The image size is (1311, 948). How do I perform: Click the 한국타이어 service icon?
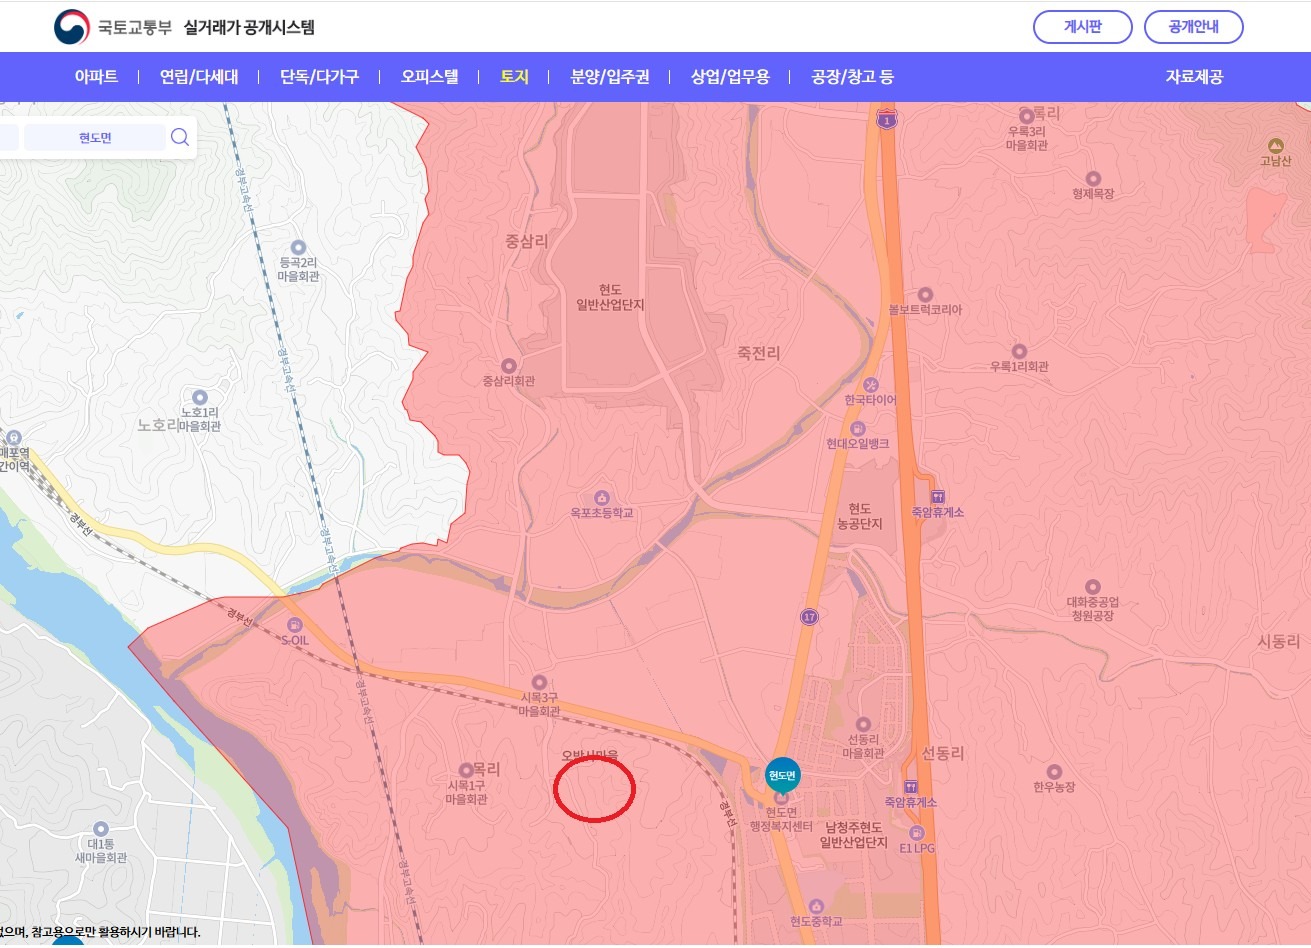click(x=871, y=385)
